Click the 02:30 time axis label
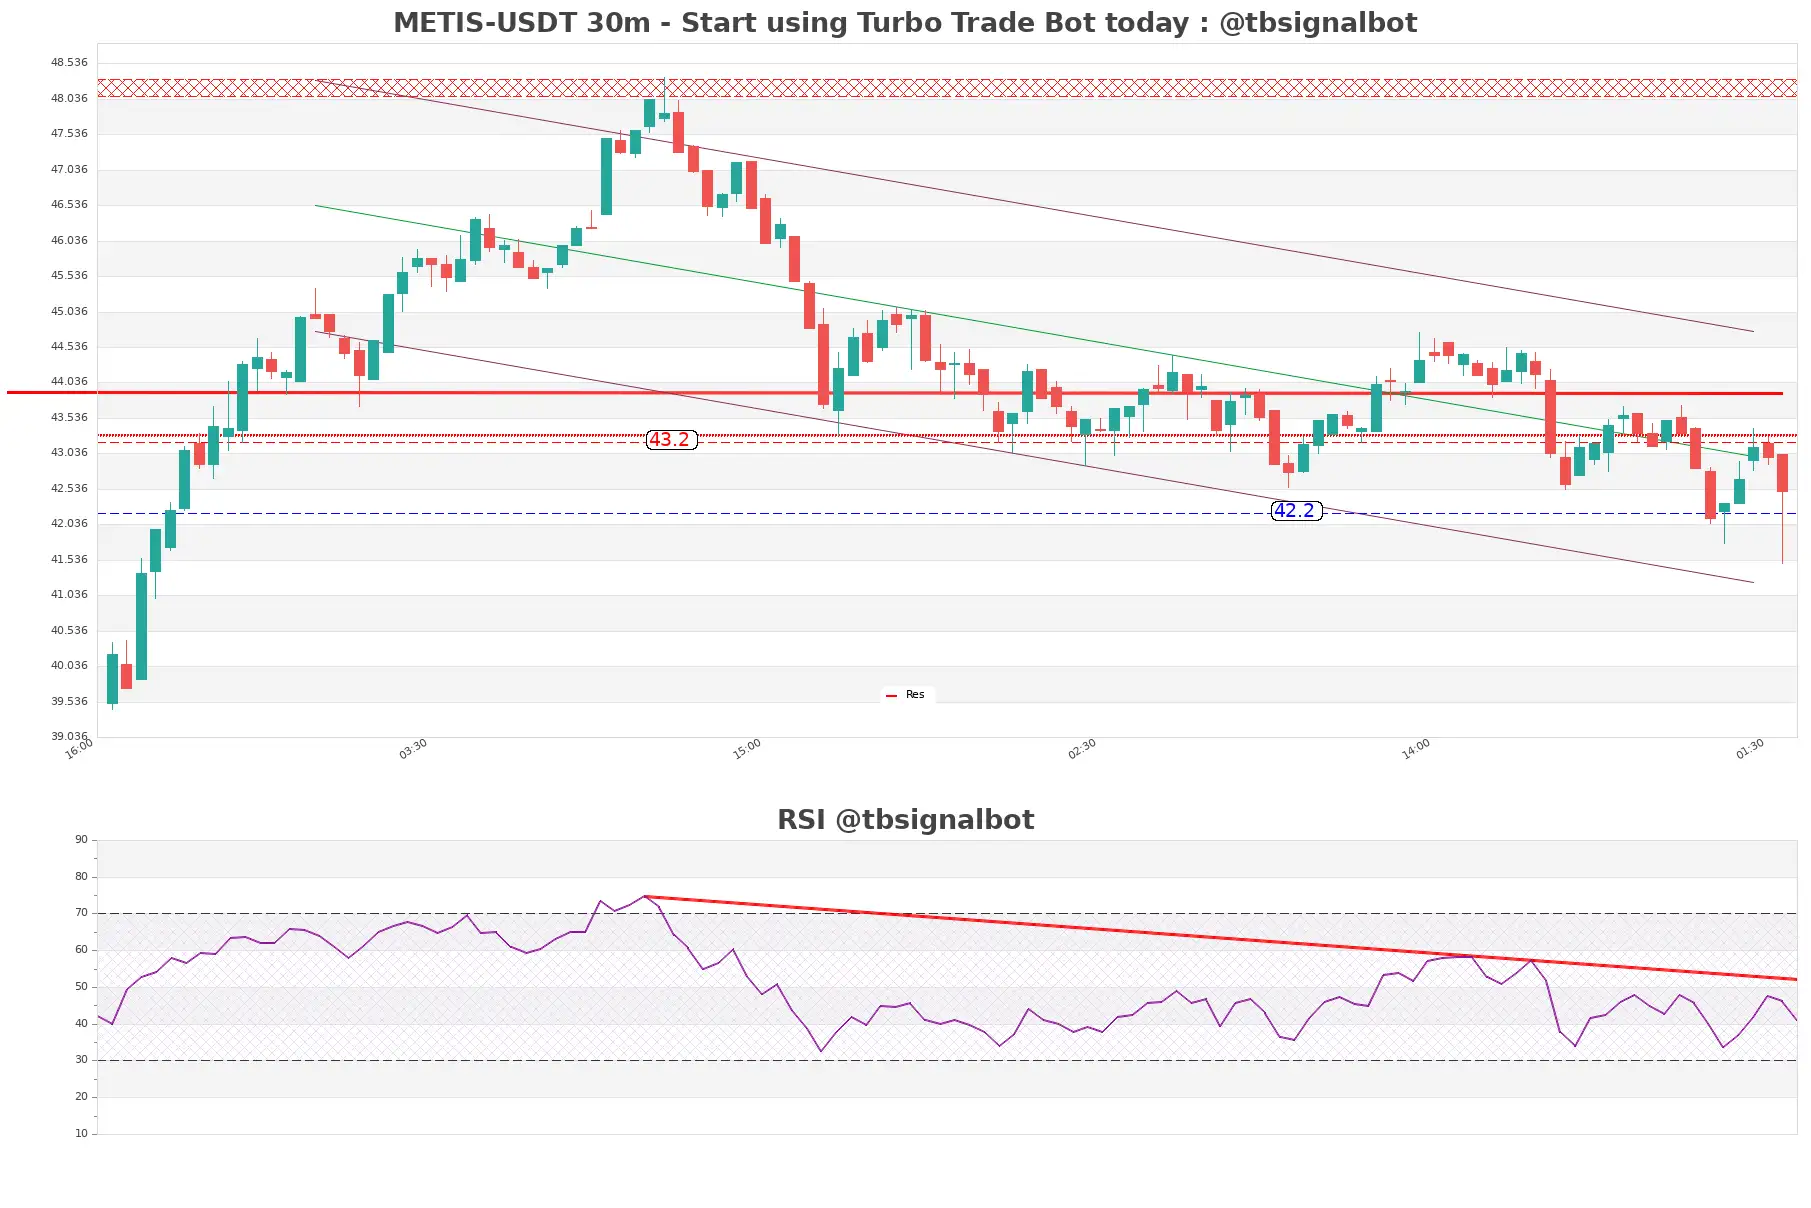This screenshot has height=1208, width=1811. coord(1082,749)
